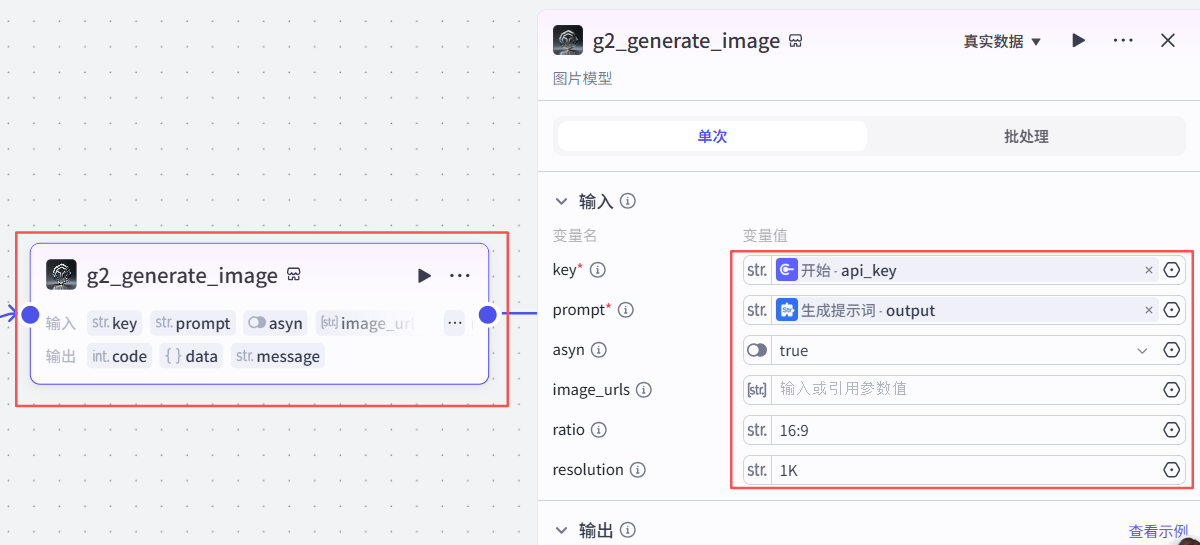Show info for the ratio parameter
This screenshot has height=545, width=1200.
pyautogui.click(x=598, y=430)
